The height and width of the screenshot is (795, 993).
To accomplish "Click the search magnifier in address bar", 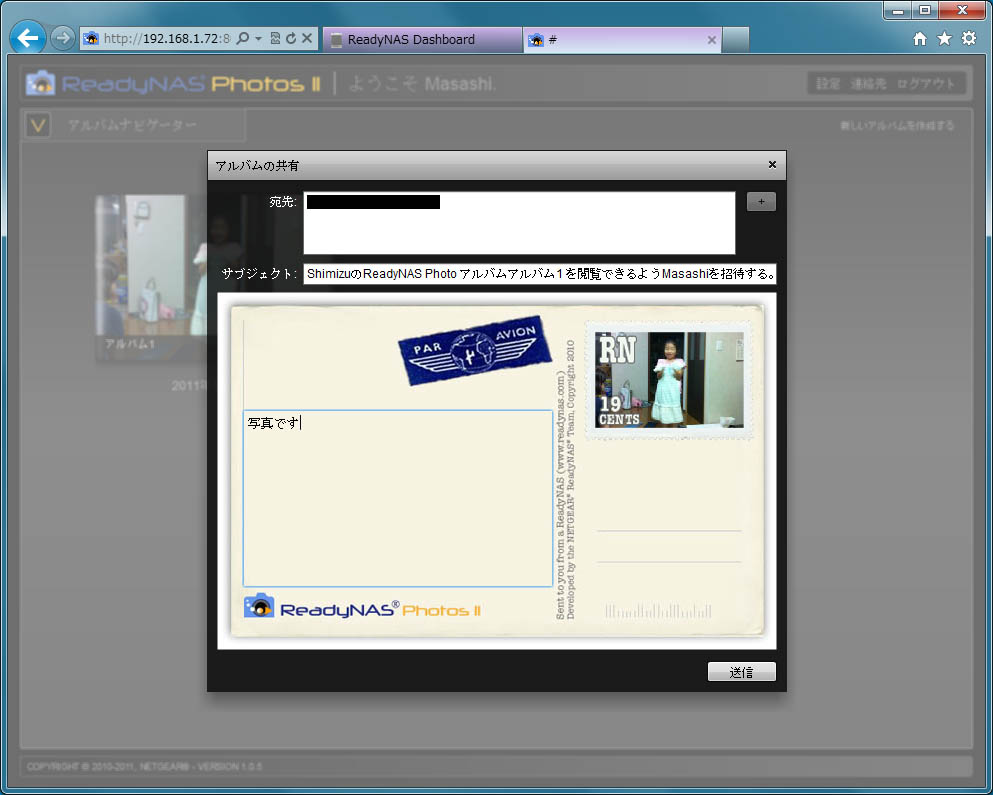I will (243, 39).
